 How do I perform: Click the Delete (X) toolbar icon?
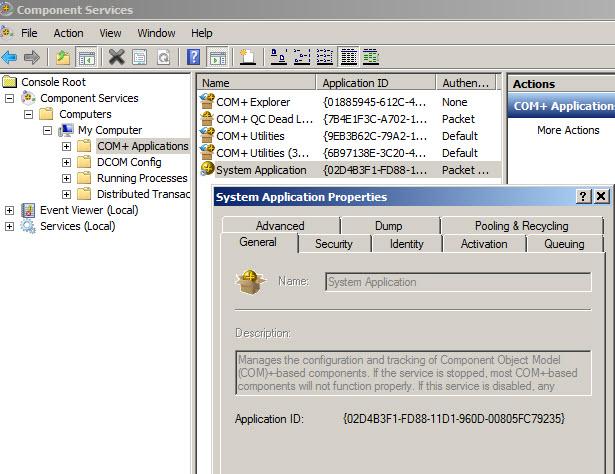coord(116,58)
